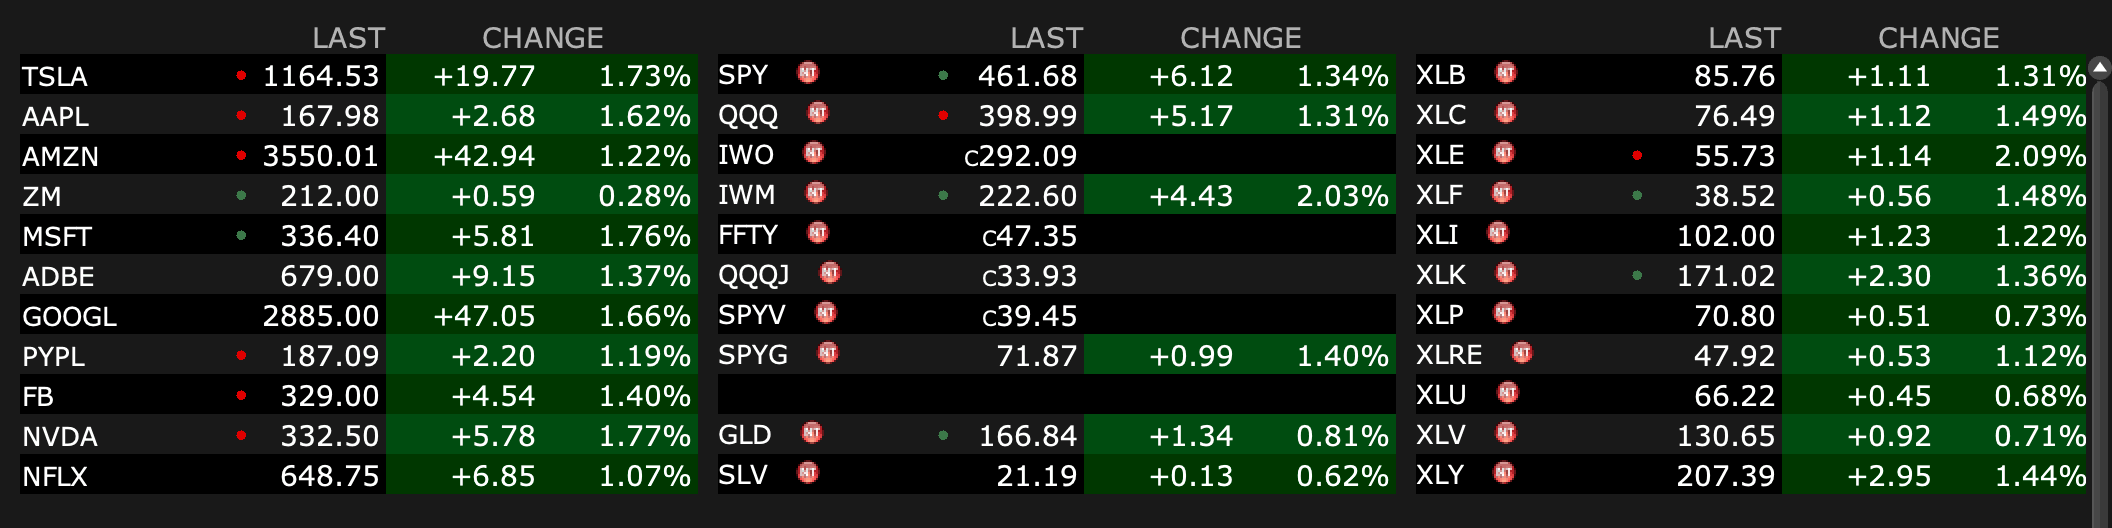Click the NT badge beside QQQ
Image resolution: width=2112 pixels, height=528 pixels.
pos(818,113)
